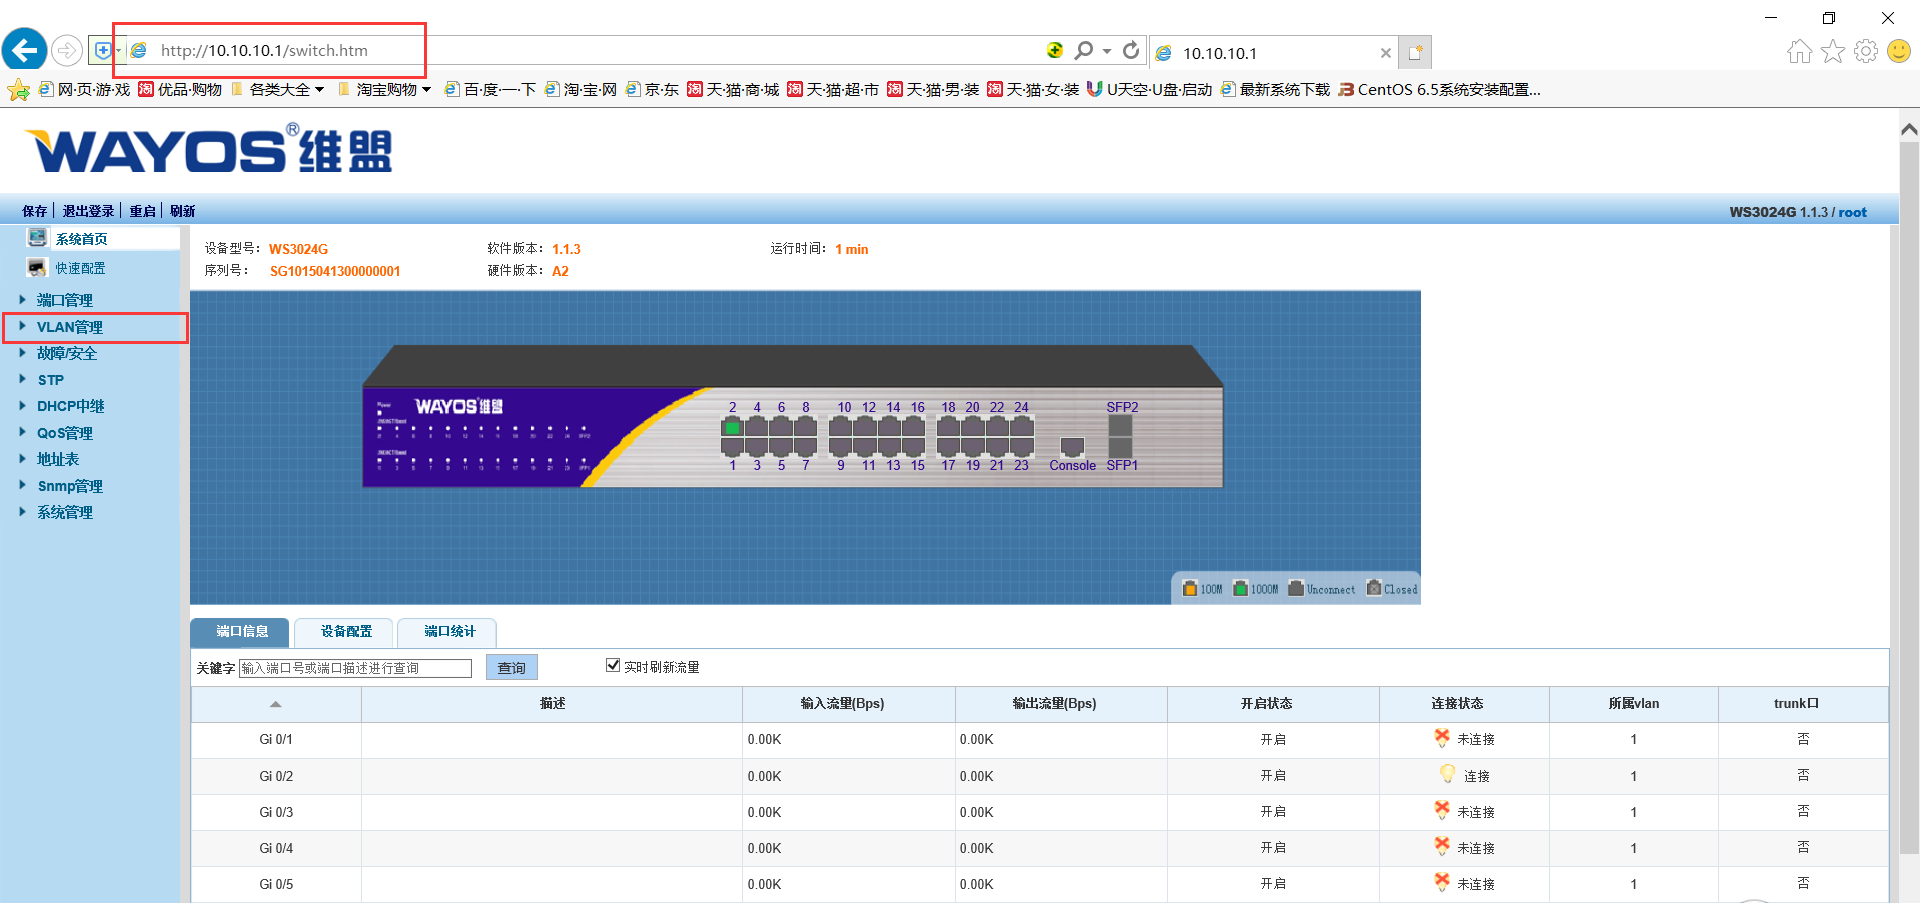Open the U天空U盘启动 bookmark
The height and width of the screenshot is (903, 1920).
[x=1149, y=90]
